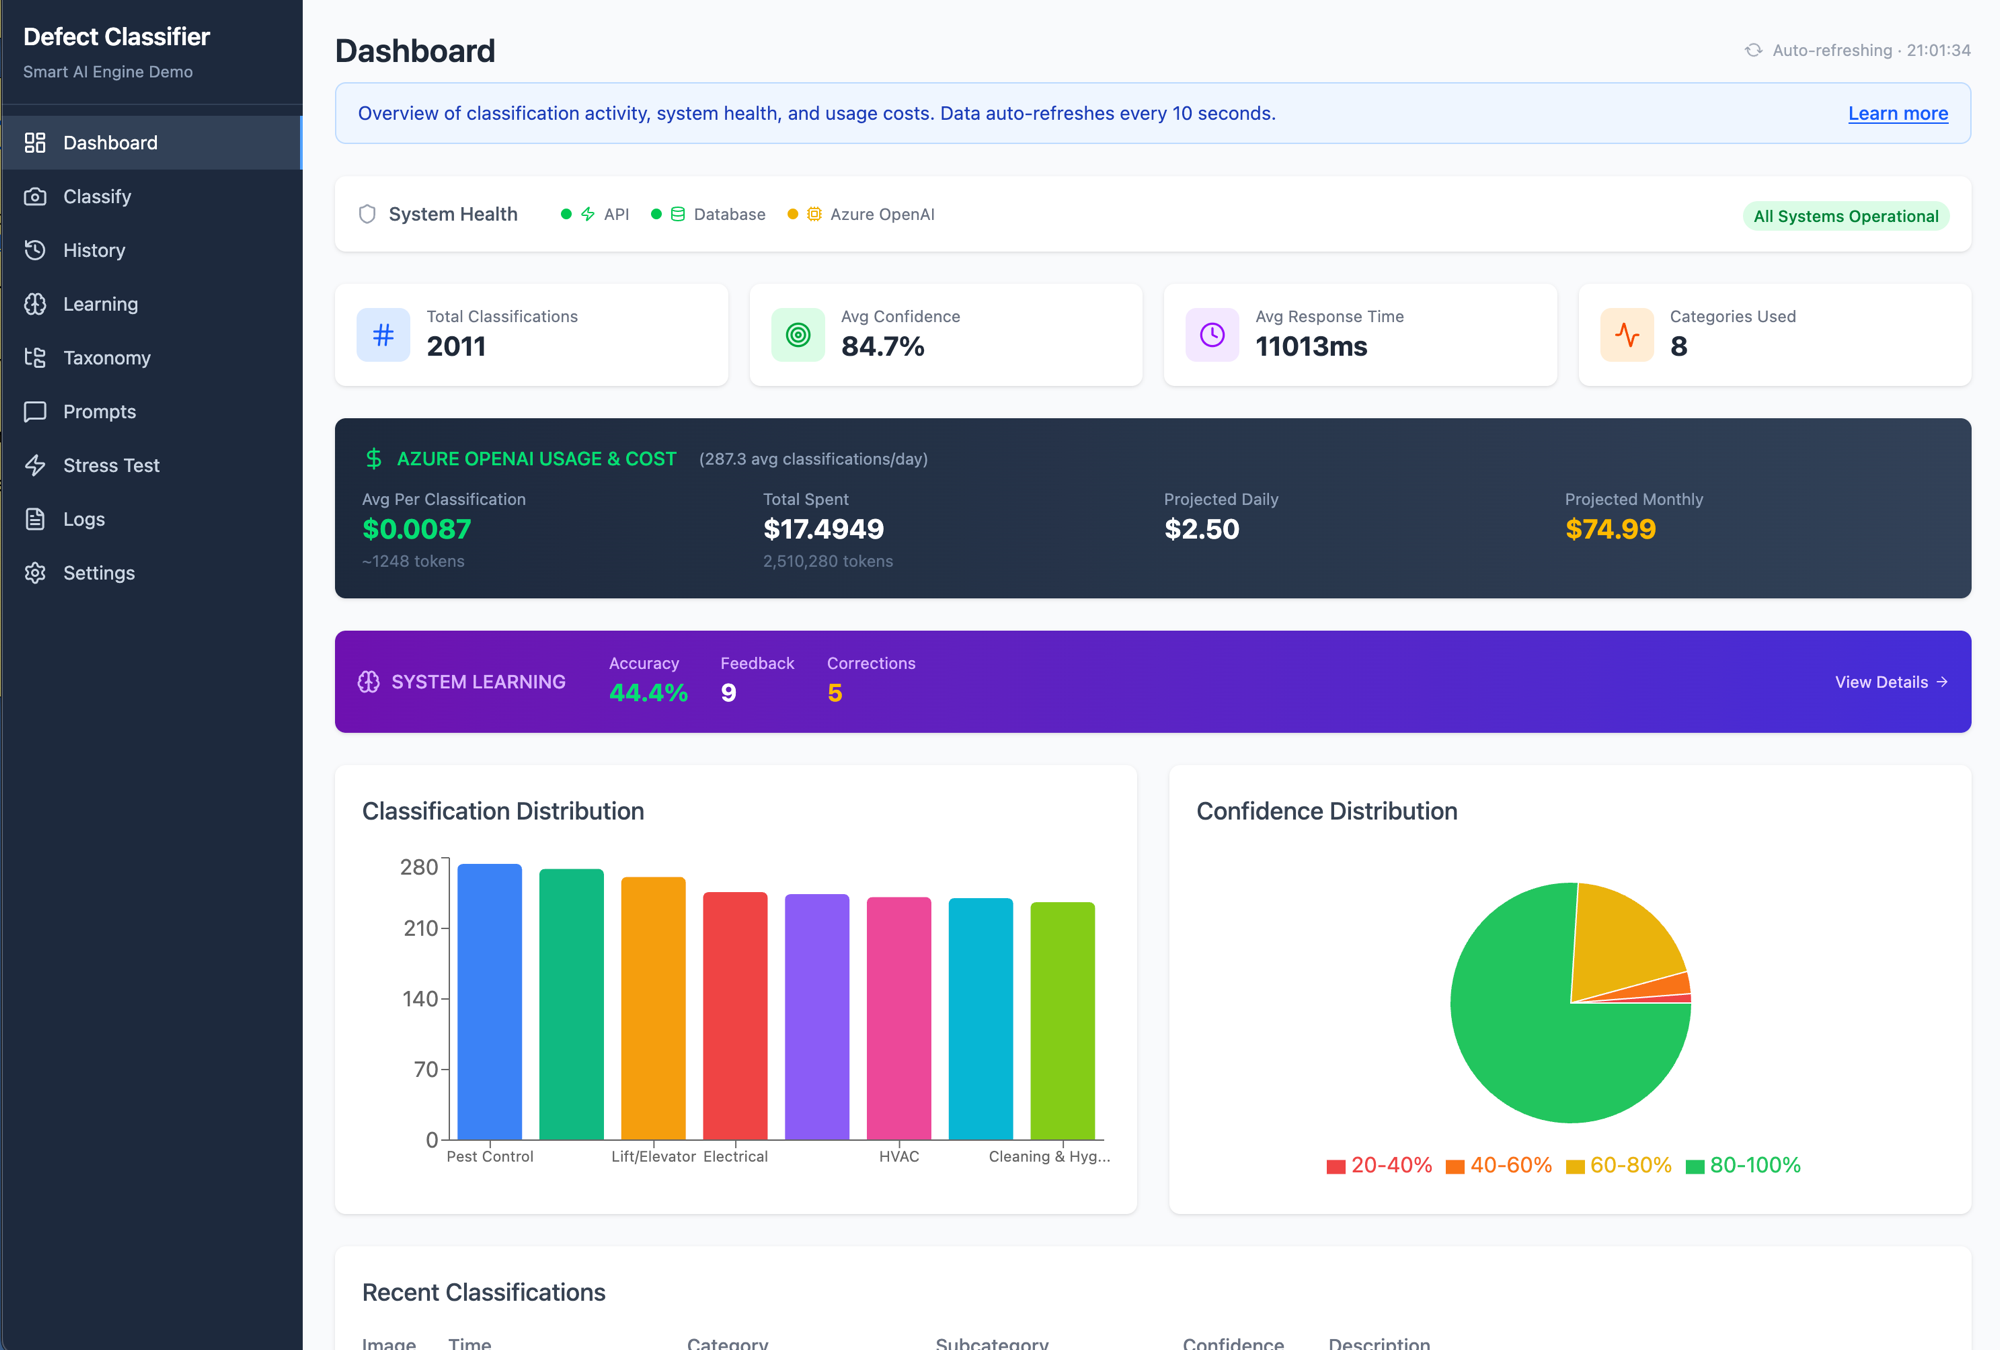
Task: Click the All Systems Operational badge
Action: click(x=1846, y=216)
